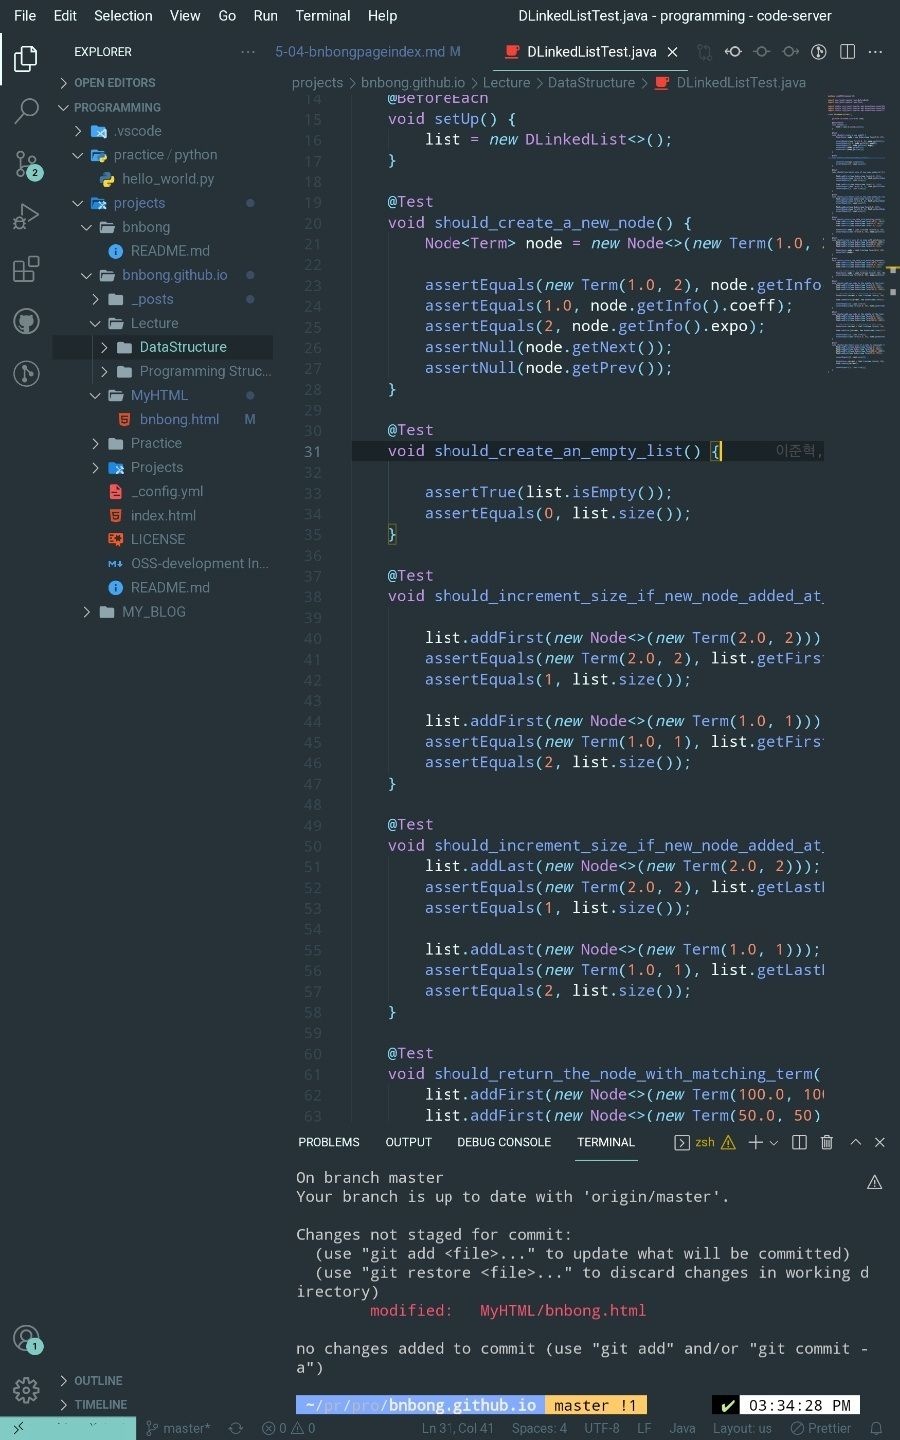
Task: Expand the DataStructure folder
Action: [163, 347]
